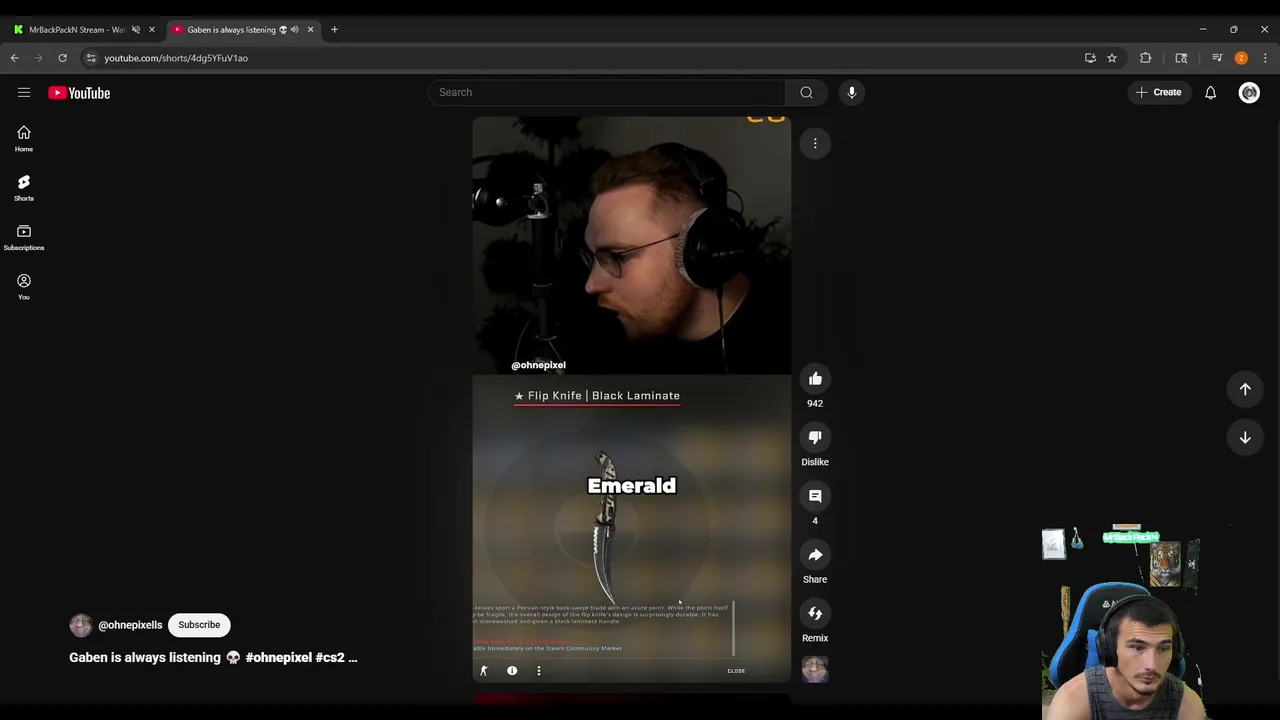View site information icon
Image resolution: width=1280 pixels, height=720 pixels.
coord(91,58)
